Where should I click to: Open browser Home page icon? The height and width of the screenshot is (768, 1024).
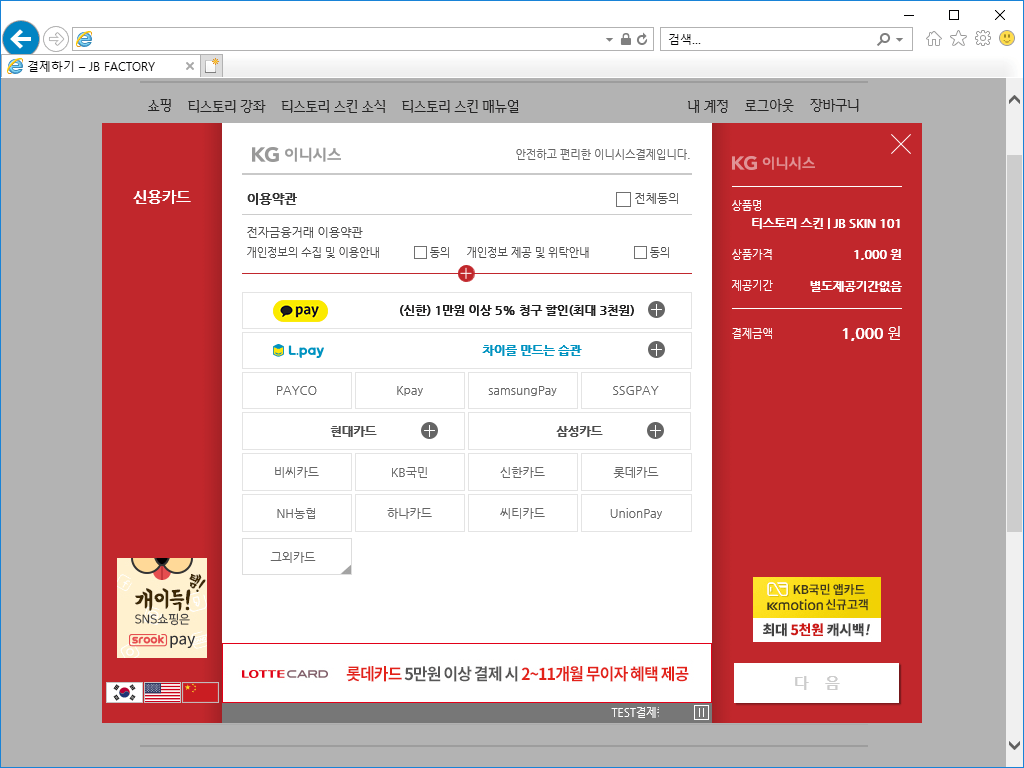tap(934, 39)
